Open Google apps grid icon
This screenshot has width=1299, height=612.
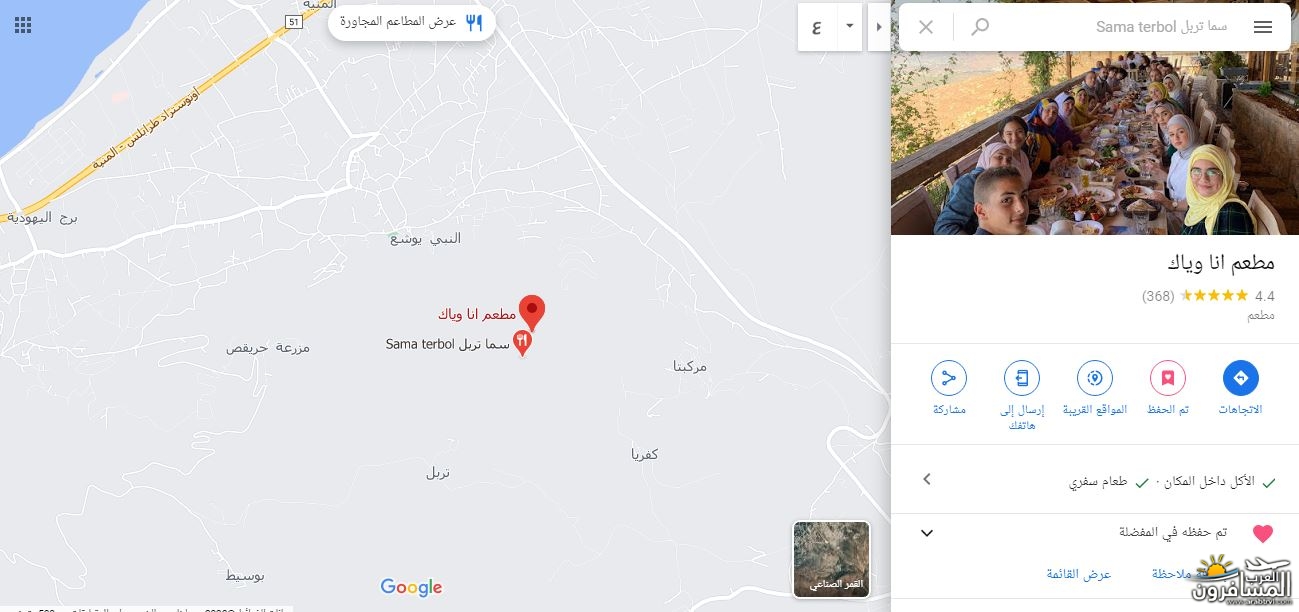pos(23,25)
